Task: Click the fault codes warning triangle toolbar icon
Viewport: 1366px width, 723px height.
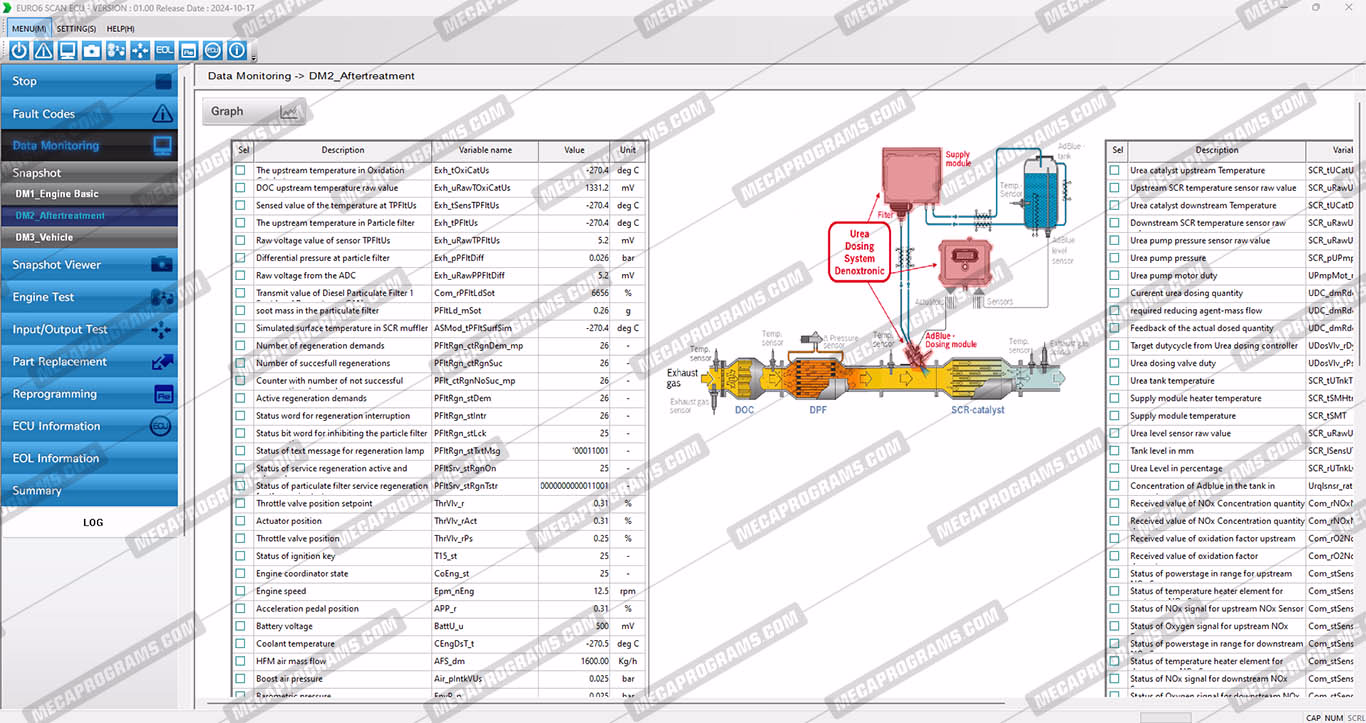Action: 43,50
